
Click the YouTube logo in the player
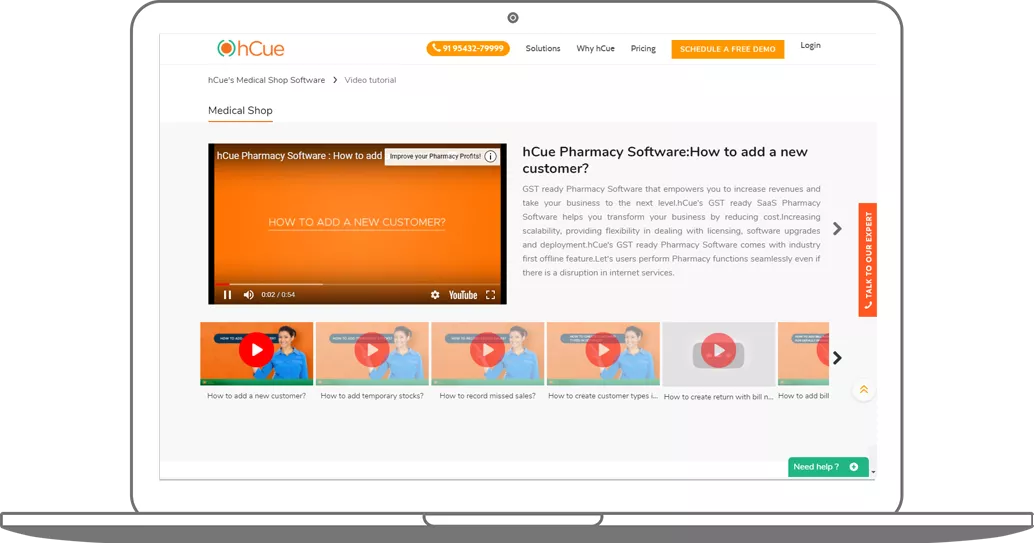tap(463, 295)
